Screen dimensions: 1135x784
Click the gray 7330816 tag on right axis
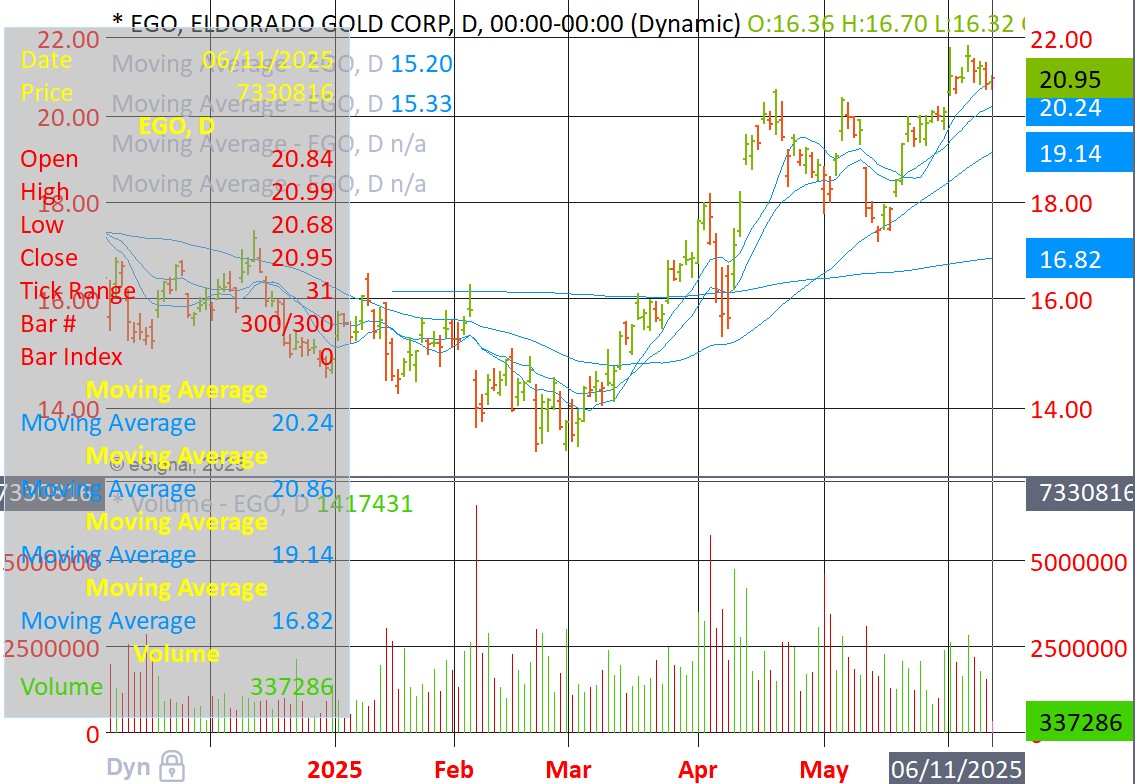[1080, 492]
